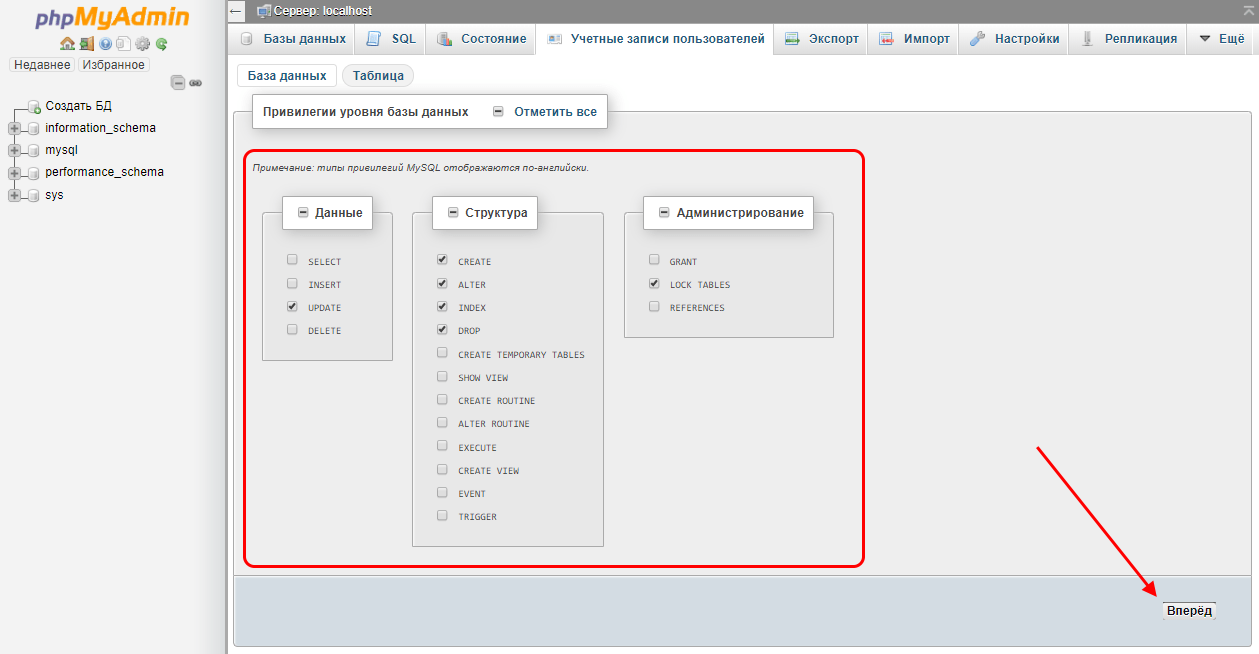Enable CREATE TEMPORARY TABLES checkbox
1259x654 pixels.
coord(442,353)
